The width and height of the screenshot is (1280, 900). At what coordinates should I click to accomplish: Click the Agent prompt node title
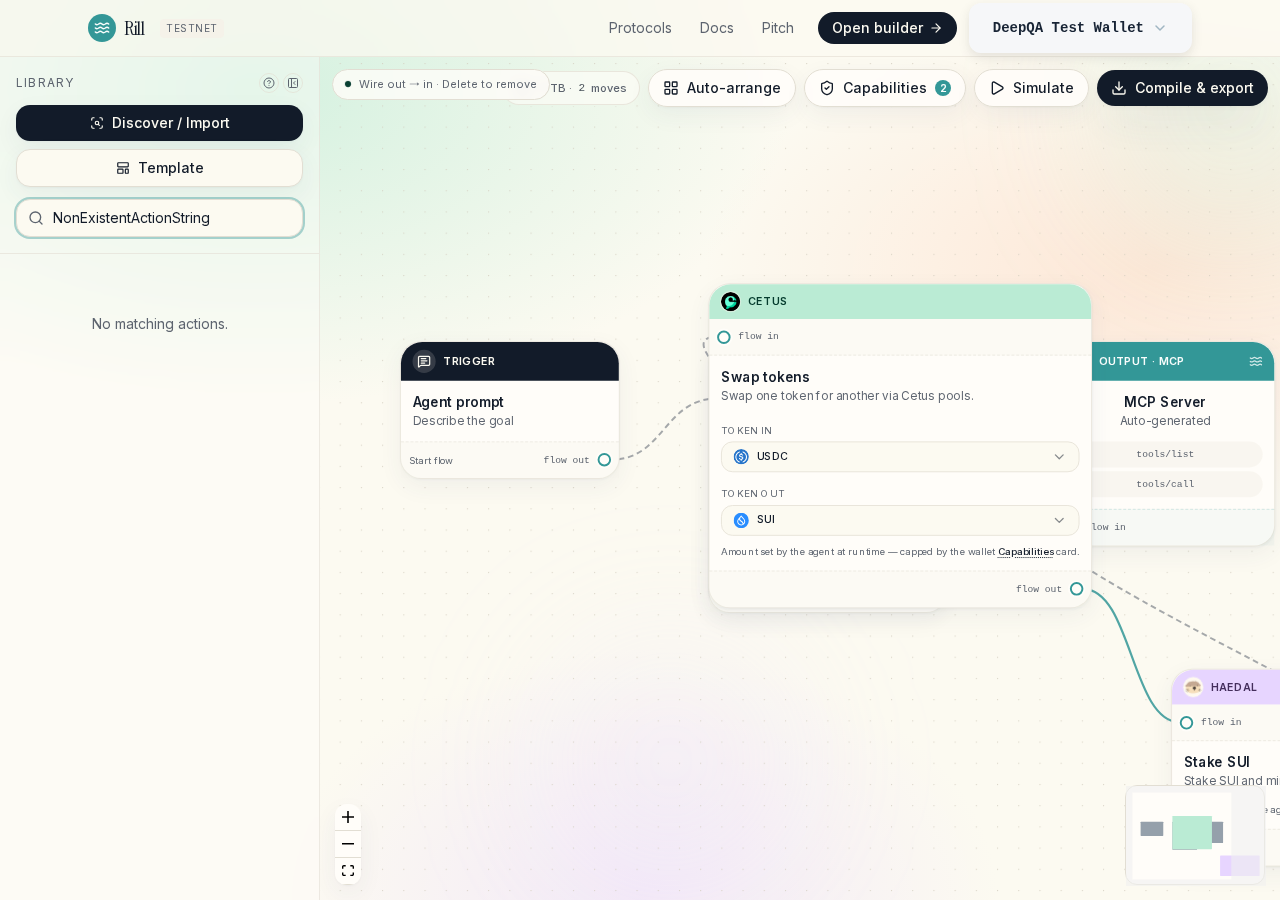[x=458, y=402]
